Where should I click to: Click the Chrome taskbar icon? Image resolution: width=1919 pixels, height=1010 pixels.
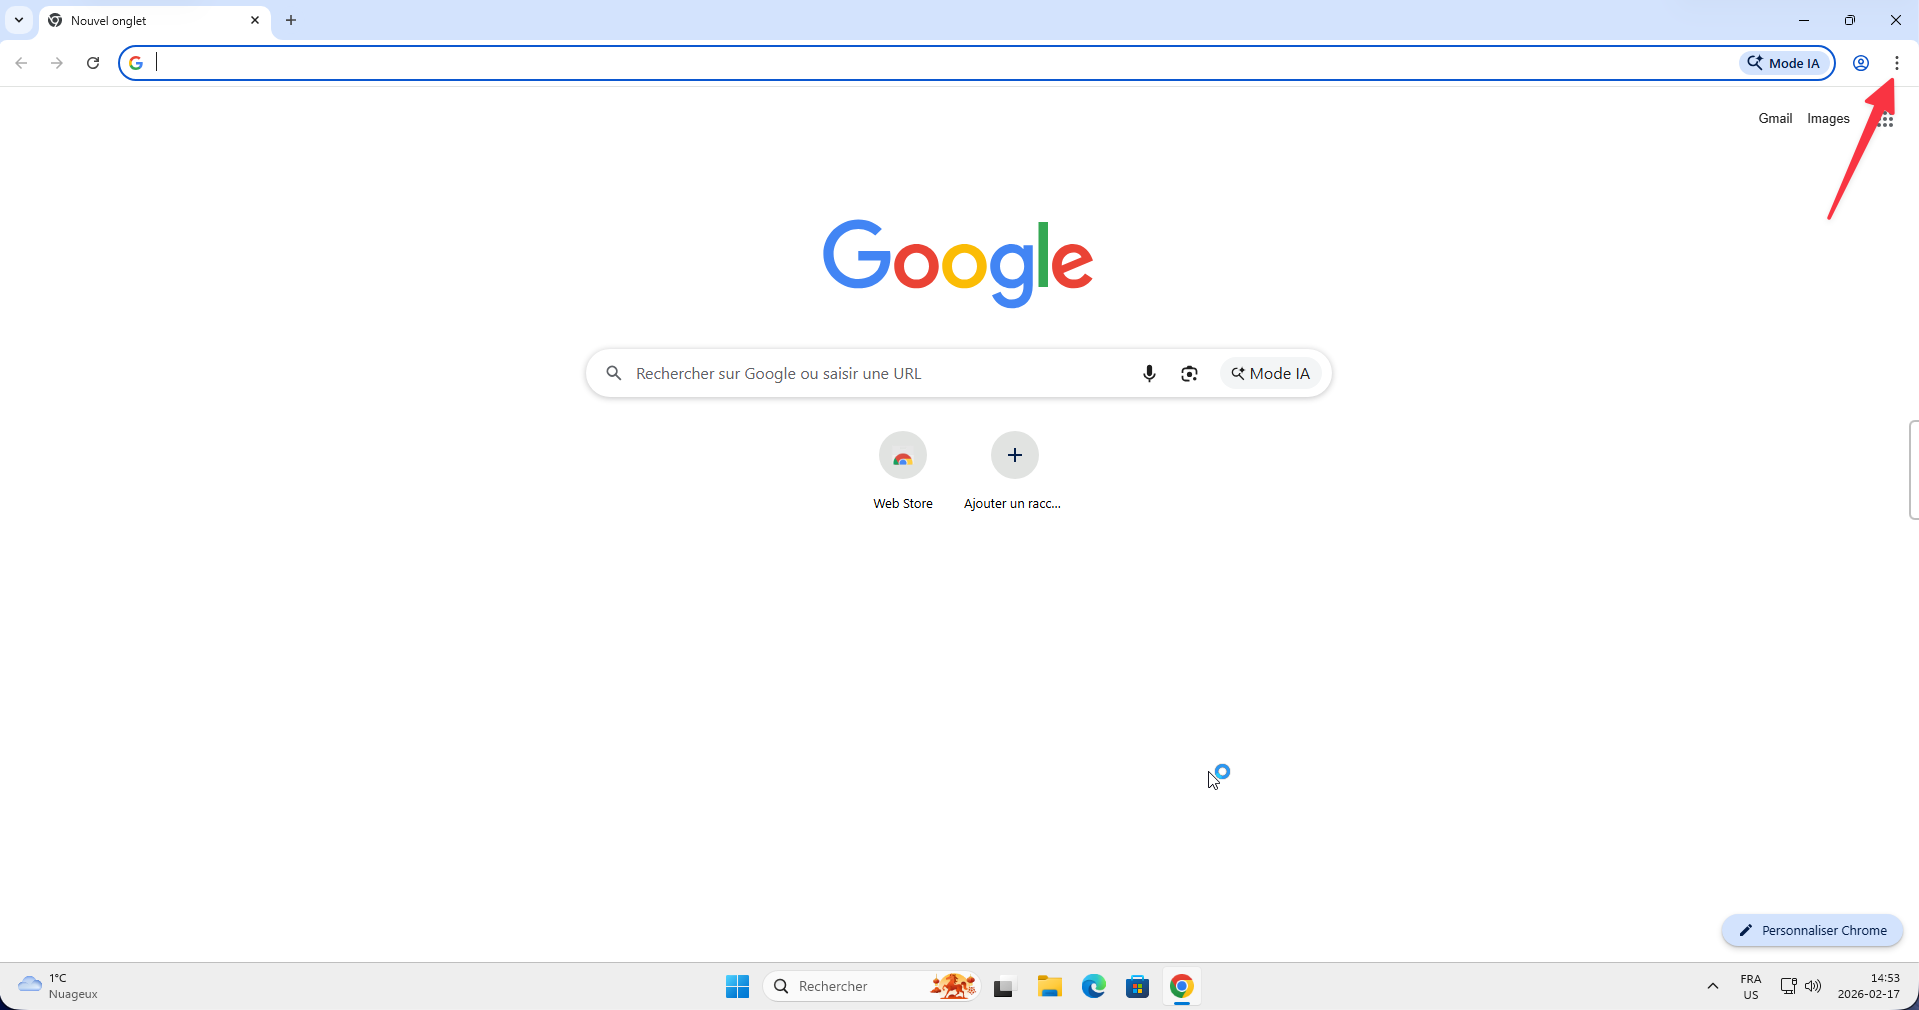point(1181,986)
